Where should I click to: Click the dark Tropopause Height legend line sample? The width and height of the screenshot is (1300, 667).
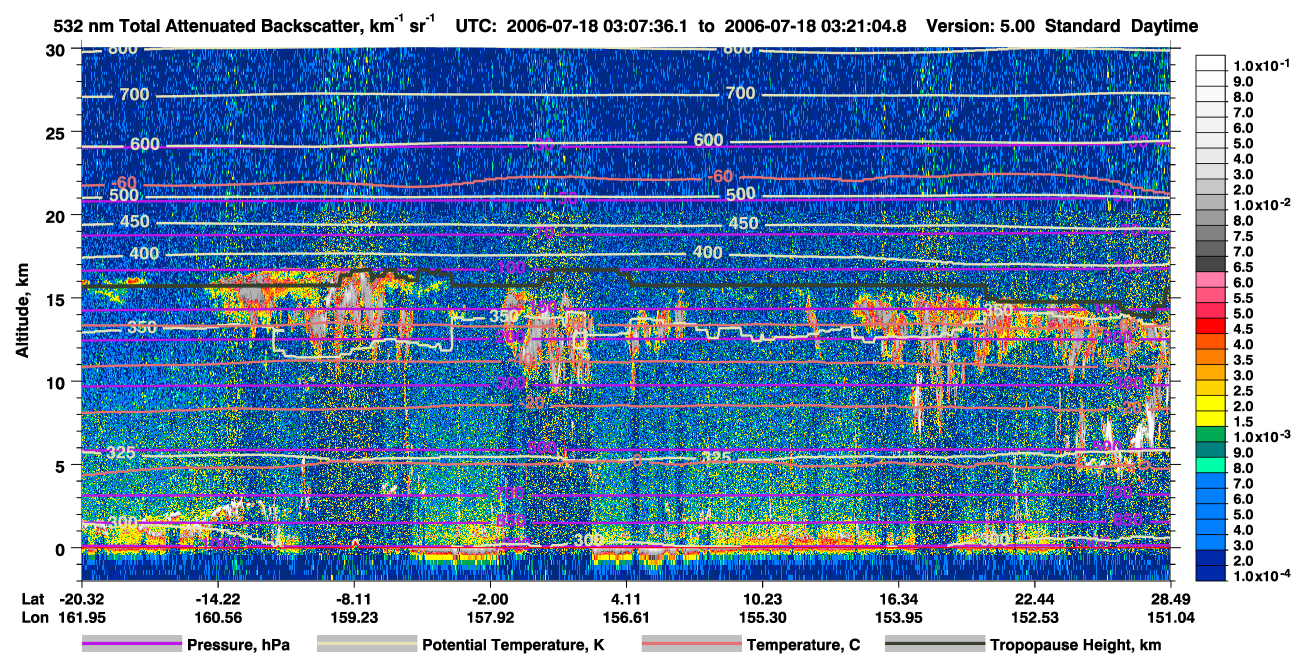pos(935,645)
